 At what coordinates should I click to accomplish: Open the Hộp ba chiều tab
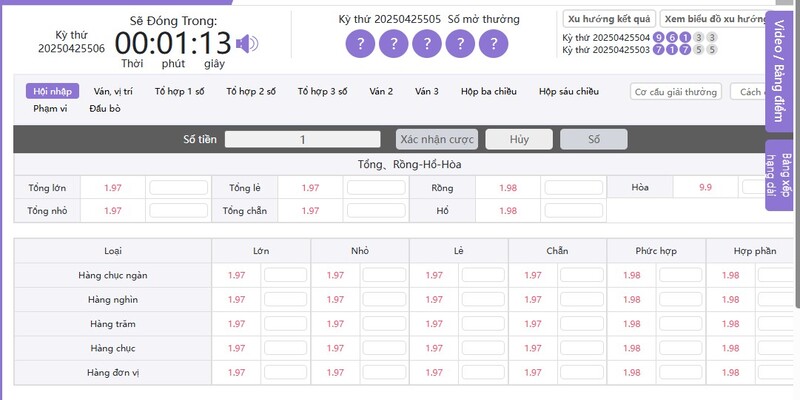pos(488,91)
